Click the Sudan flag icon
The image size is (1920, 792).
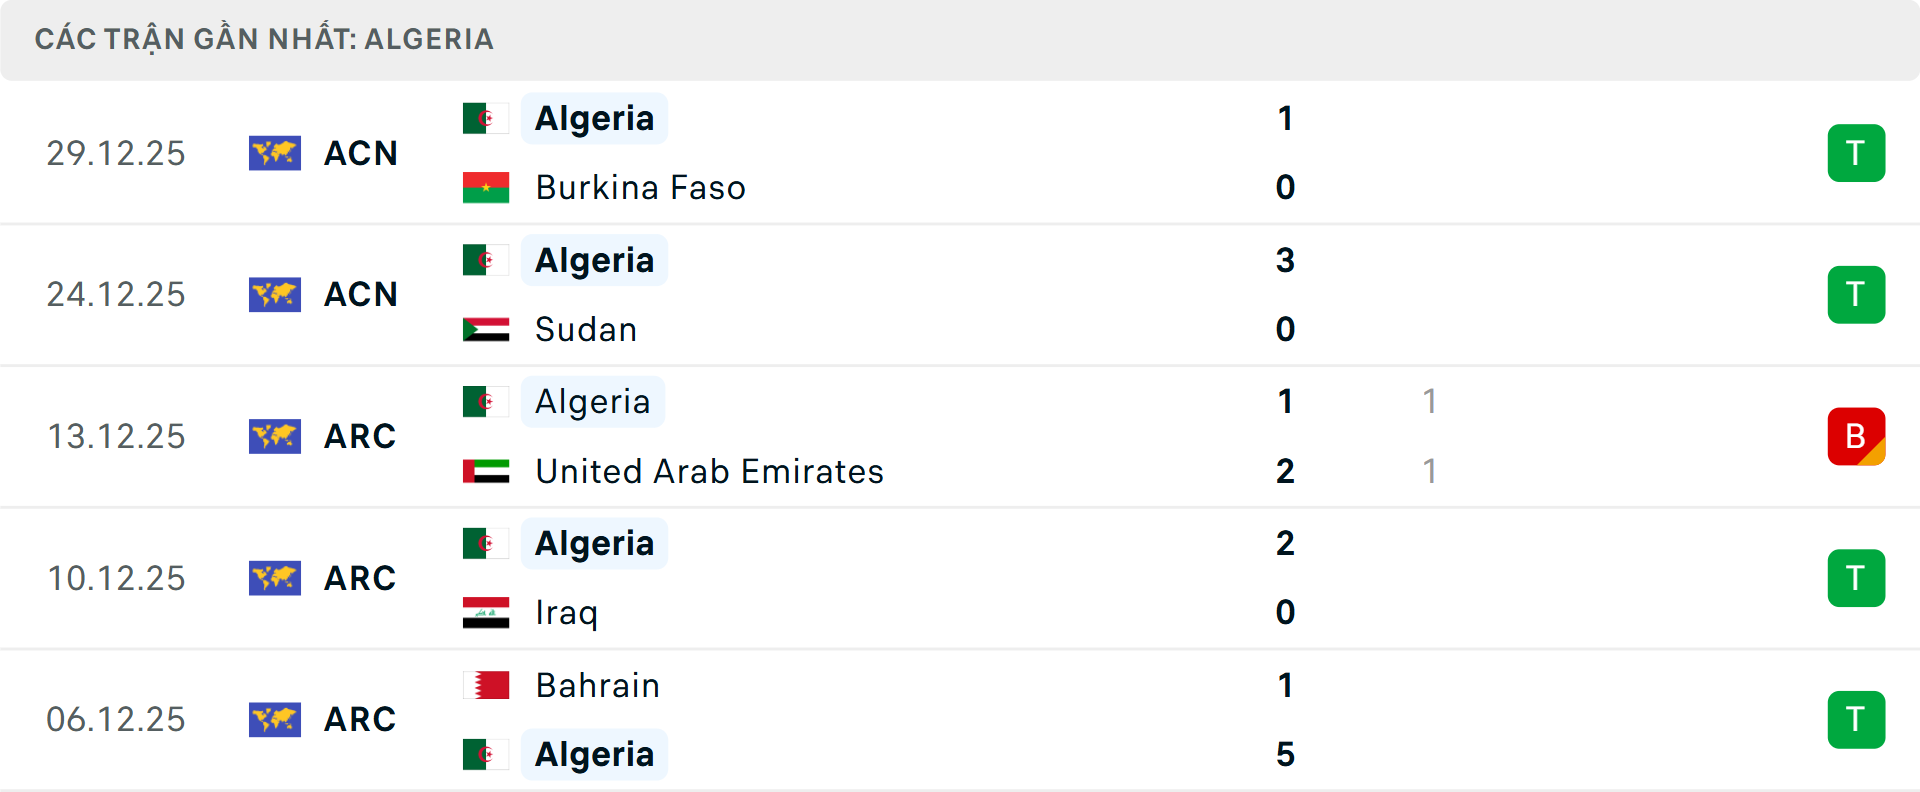[x=486, y=329]
